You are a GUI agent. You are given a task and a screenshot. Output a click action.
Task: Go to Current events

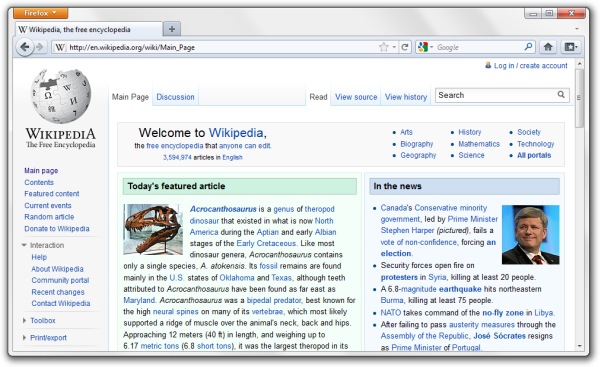48,206
